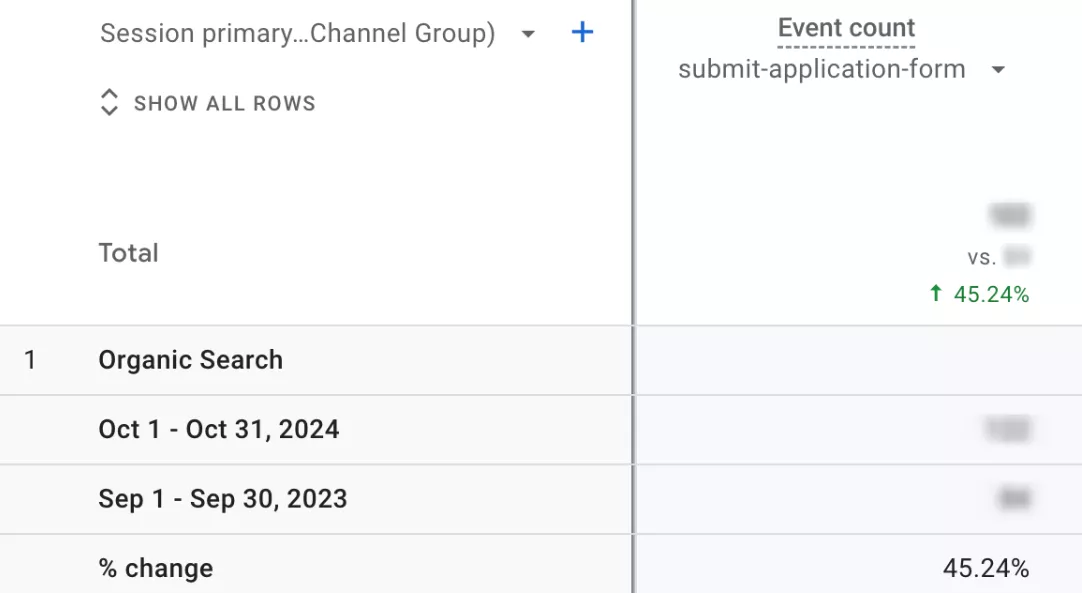The height and width of the screenshot is (593, 1082).
Task: Select the % change row label
Action: [x=155, y=568]
